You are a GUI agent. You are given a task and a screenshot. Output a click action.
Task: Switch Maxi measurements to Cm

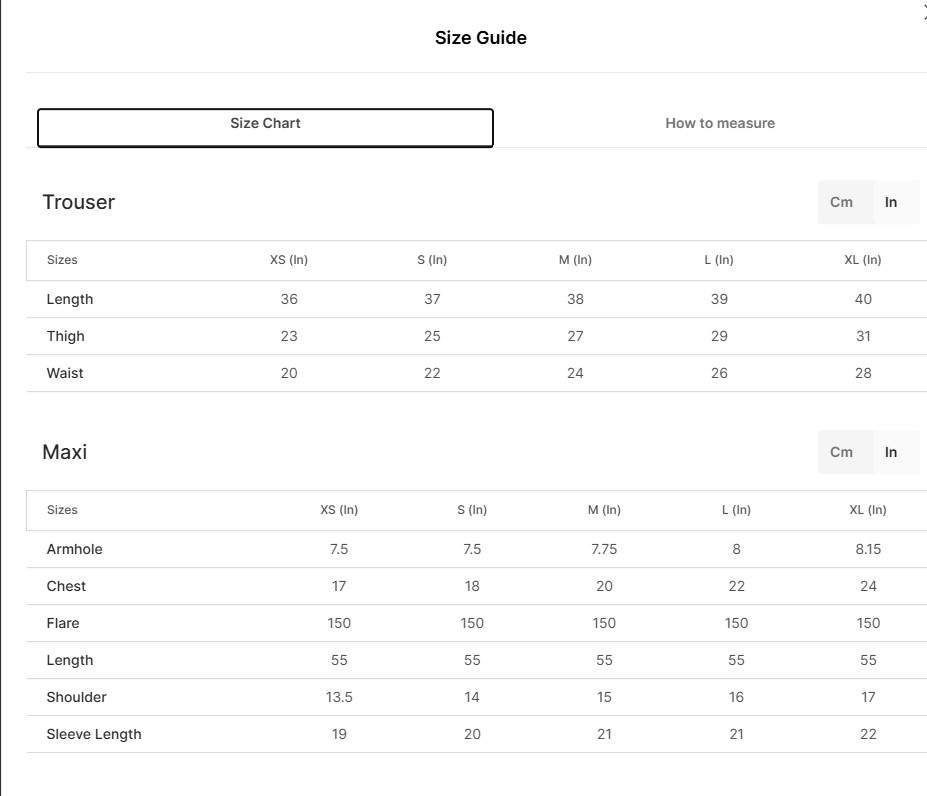(841, 452)
